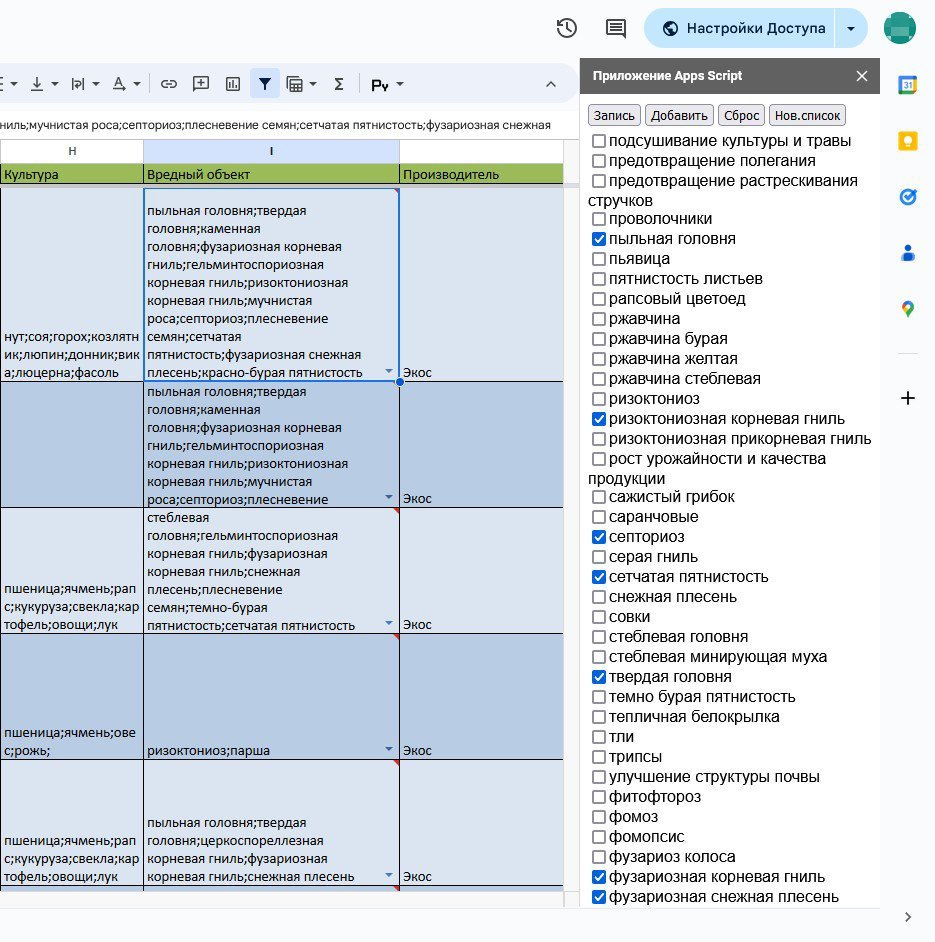This screenshot has height=942, width=935.
Task: Enable the 'серая гниль' checkbox
Action: point(599,557)
